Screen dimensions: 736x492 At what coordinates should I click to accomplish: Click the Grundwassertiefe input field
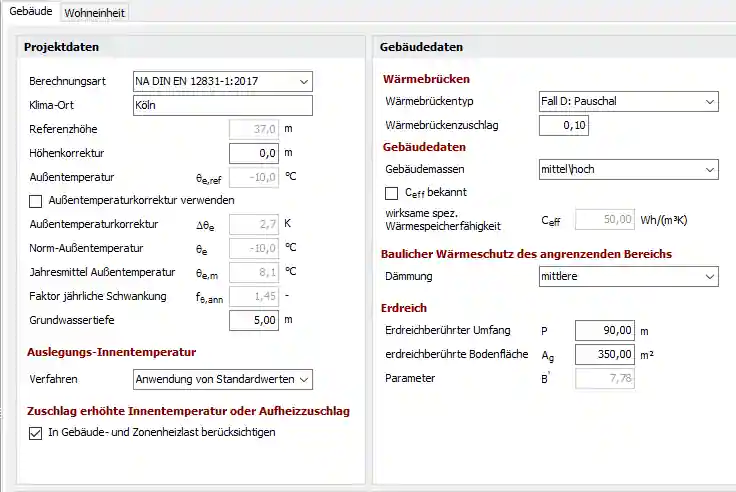(254, 320)
